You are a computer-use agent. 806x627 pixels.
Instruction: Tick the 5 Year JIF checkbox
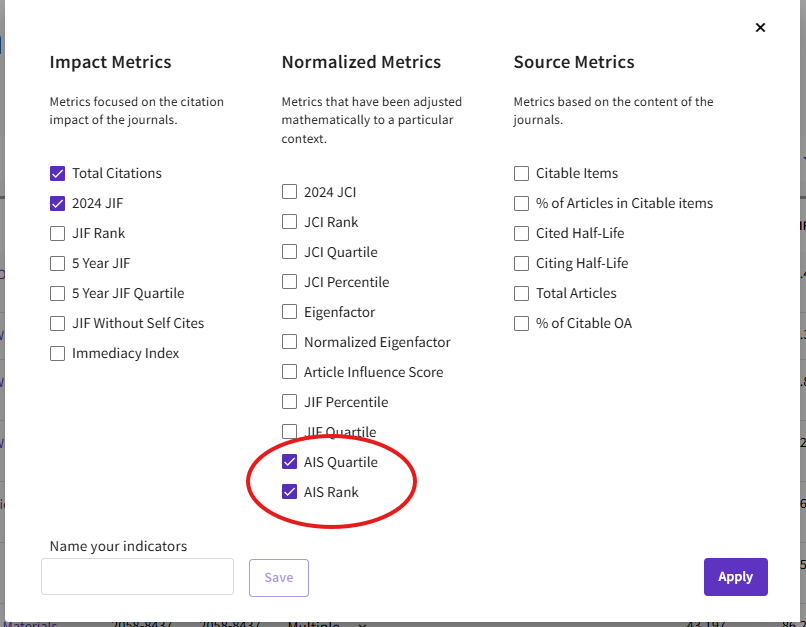58,263
